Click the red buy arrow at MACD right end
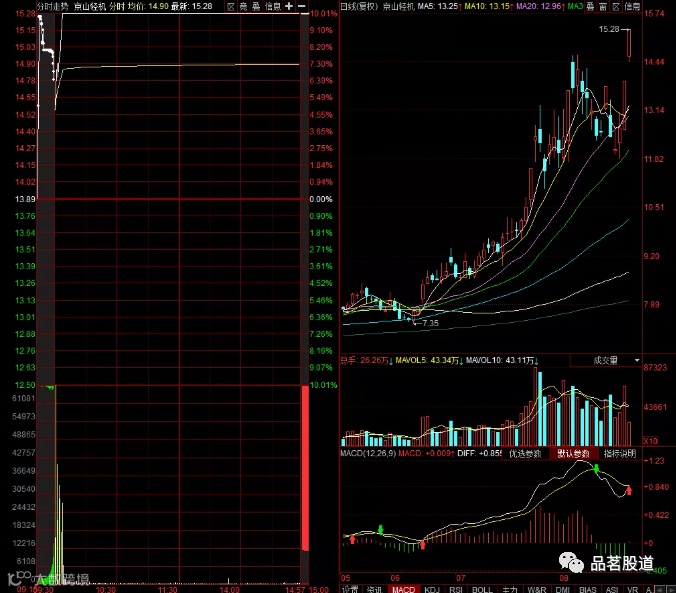The image size is (676, 593). pos(629,490)
